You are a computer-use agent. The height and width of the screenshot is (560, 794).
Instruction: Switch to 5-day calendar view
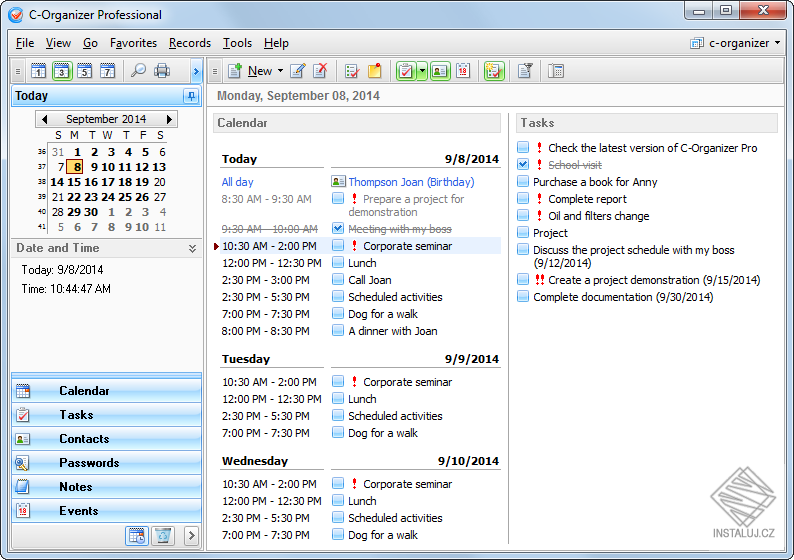coord(85,71)
